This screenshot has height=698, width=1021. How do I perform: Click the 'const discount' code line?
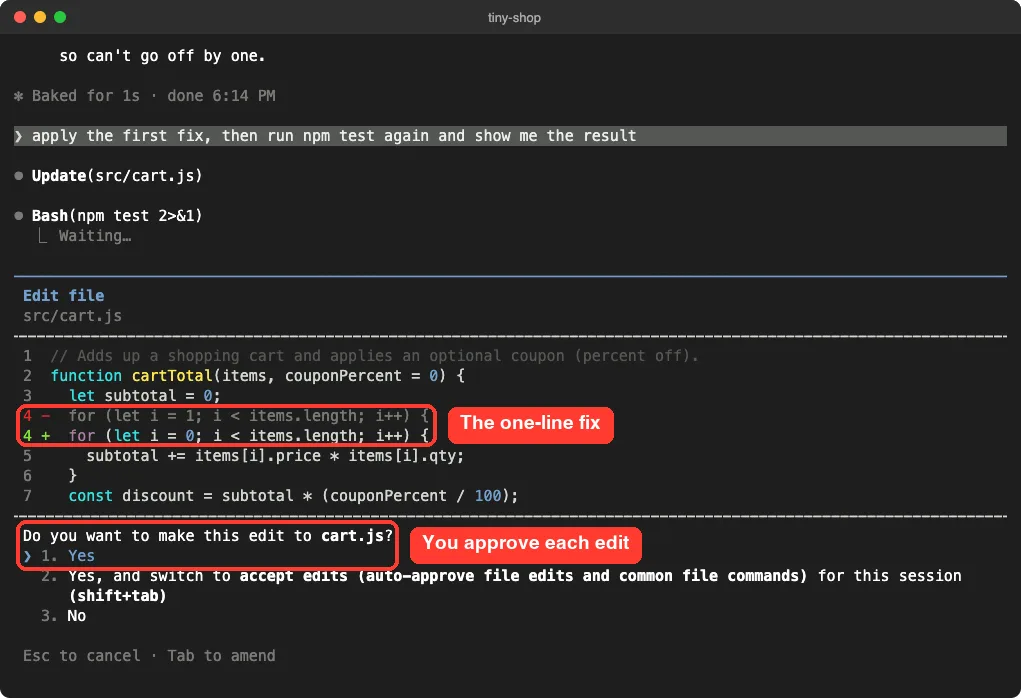[293, 496]
